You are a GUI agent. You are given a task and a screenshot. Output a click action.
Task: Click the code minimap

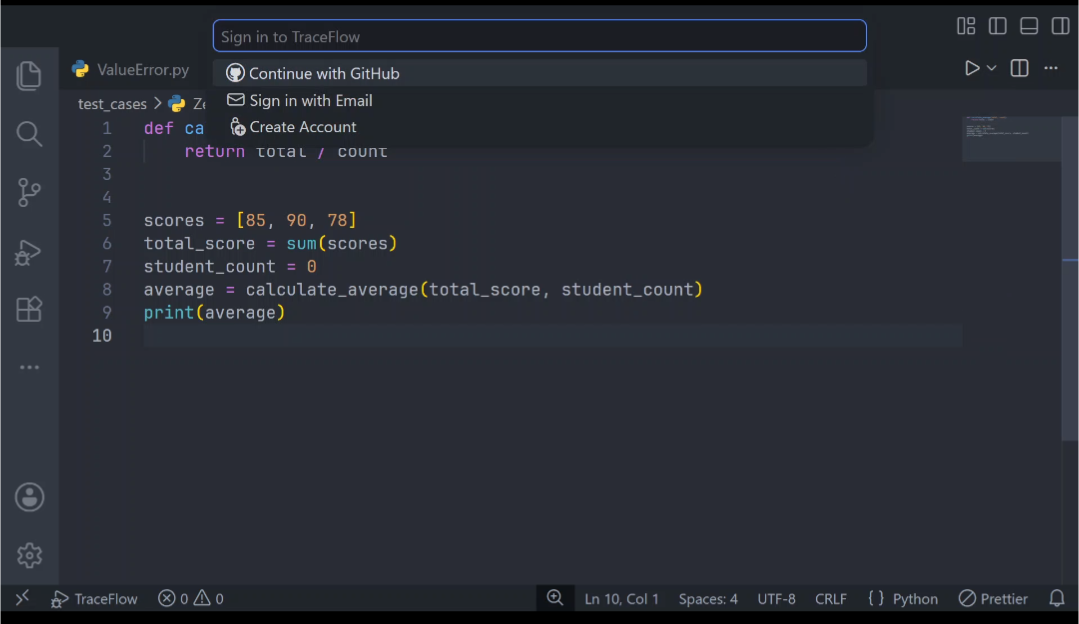click(1011, 139)
